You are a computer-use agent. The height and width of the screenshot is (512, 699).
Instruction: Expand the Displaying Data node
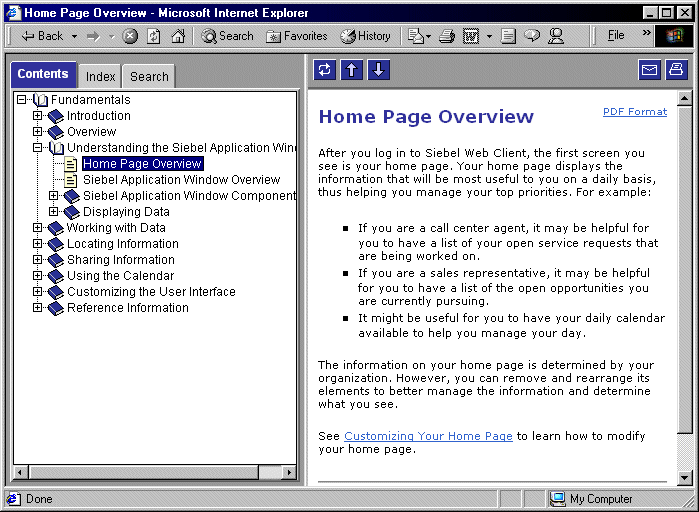[x=53, y=211]
